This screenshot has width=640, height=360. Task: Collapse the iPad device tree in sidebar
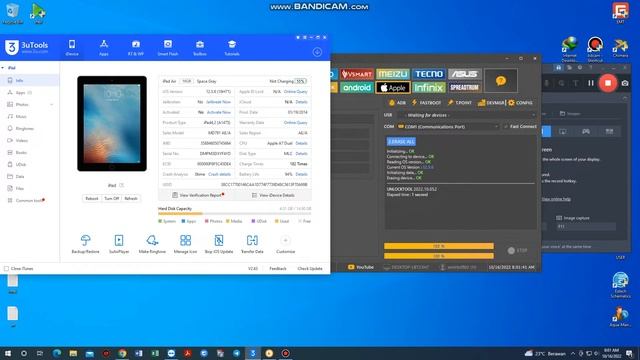[x=3, y=68]
